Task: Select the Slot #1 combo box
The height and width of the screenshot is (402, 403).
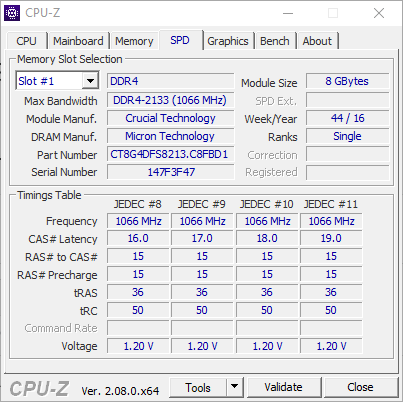Action: click(57, 81)
